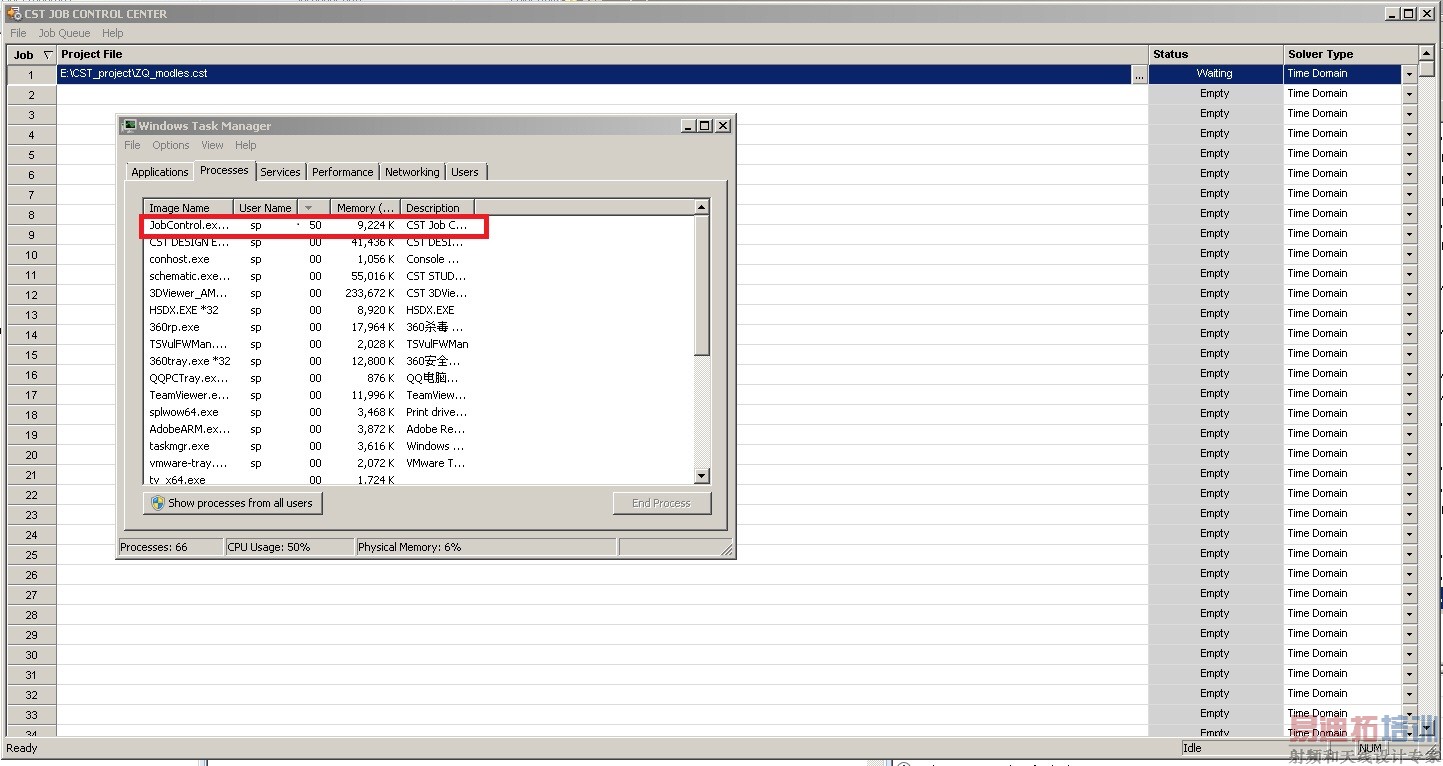1443x766 pixels.
Task: Select job row number 12
Action: (32, 294)
